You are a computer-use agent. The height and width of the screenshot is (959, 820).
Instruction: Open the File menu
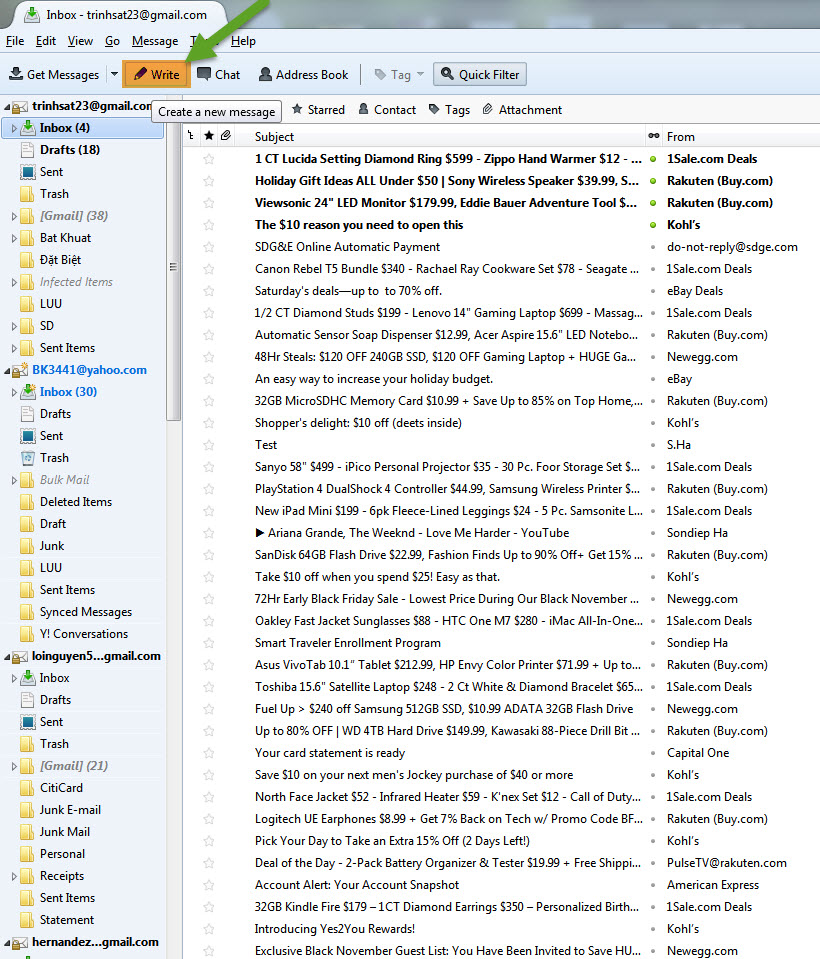click(15, 41)
